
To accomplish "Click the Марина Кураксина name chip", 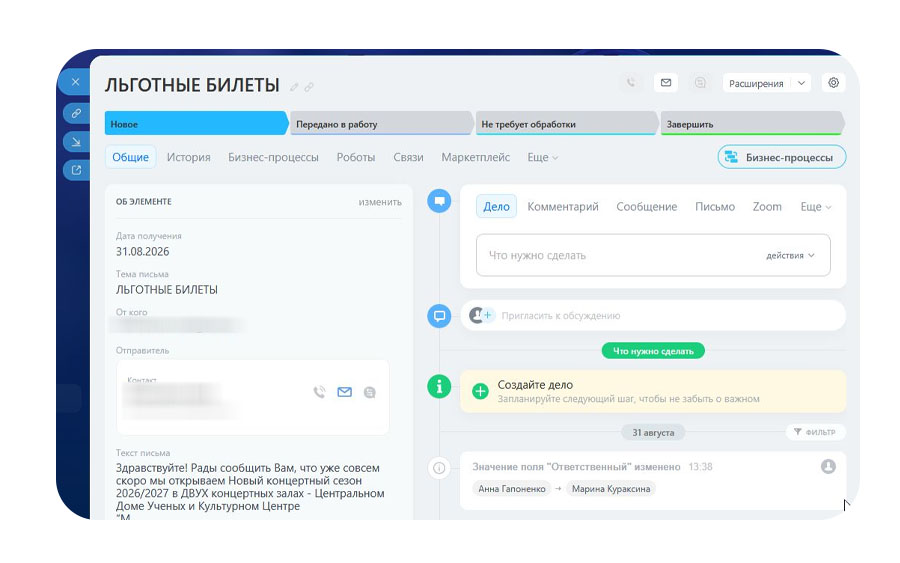I will click(x=611, y=488).
